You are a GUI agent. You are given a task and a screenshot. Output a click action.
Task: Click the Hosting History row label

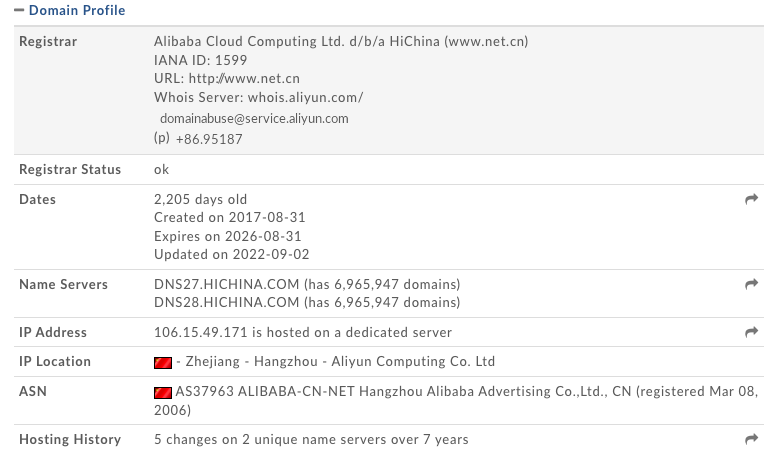[x=70, y=439]
